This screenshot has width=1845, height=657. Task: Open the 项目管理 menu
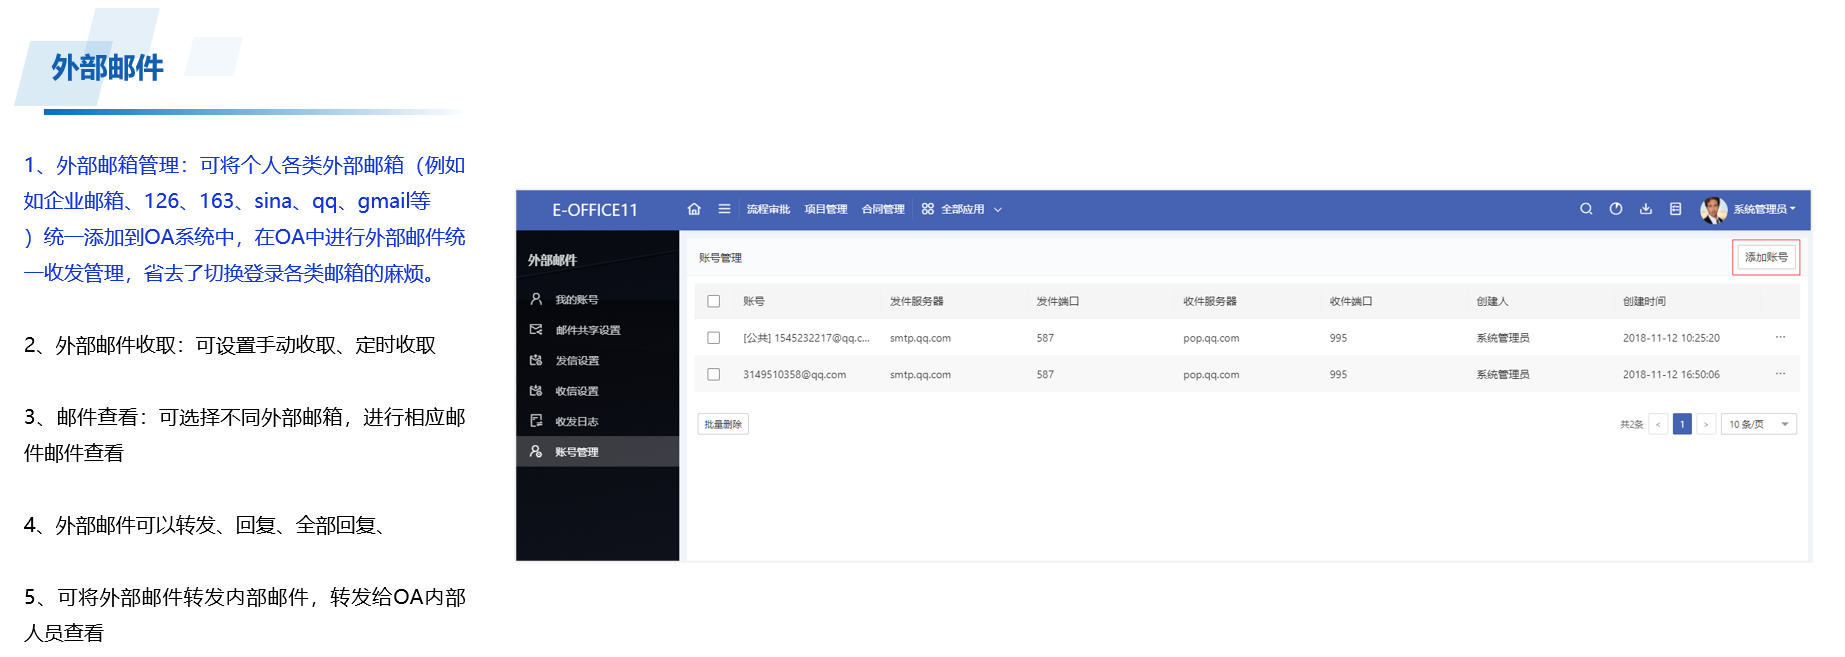[x=826, y=209]
